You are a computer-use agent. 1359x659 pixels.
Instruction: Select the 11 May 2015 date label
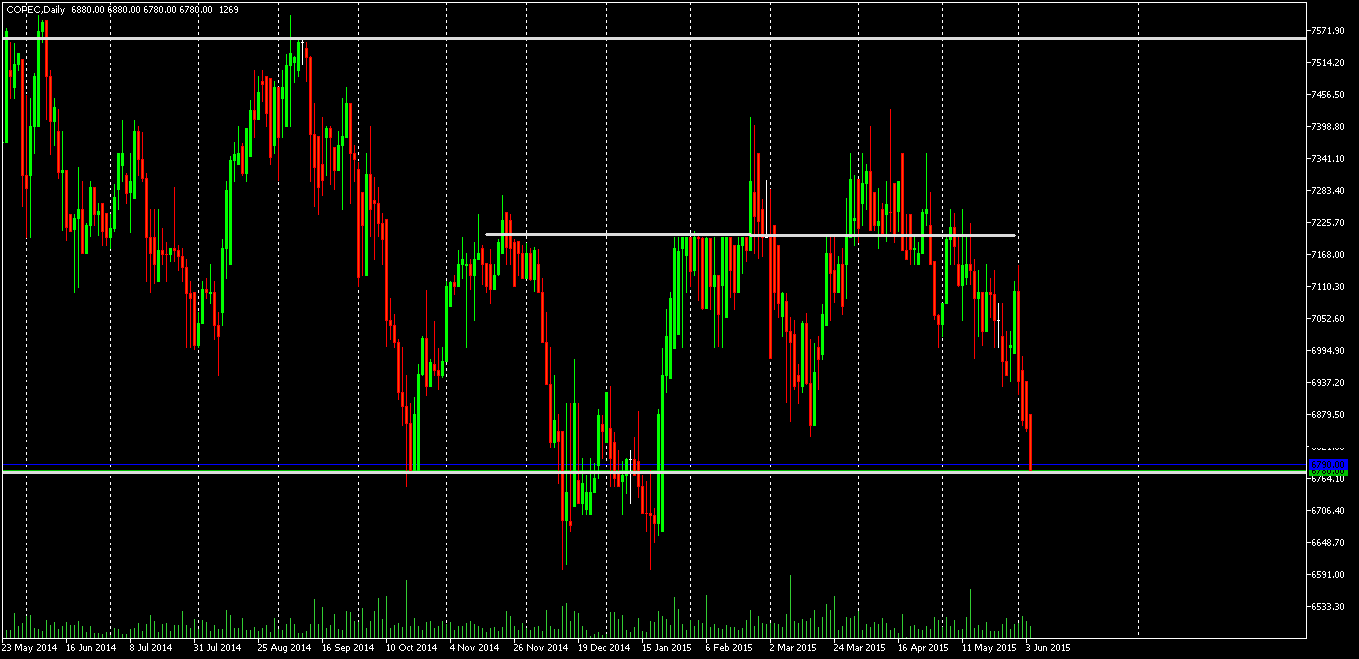(x=988, y=648)
